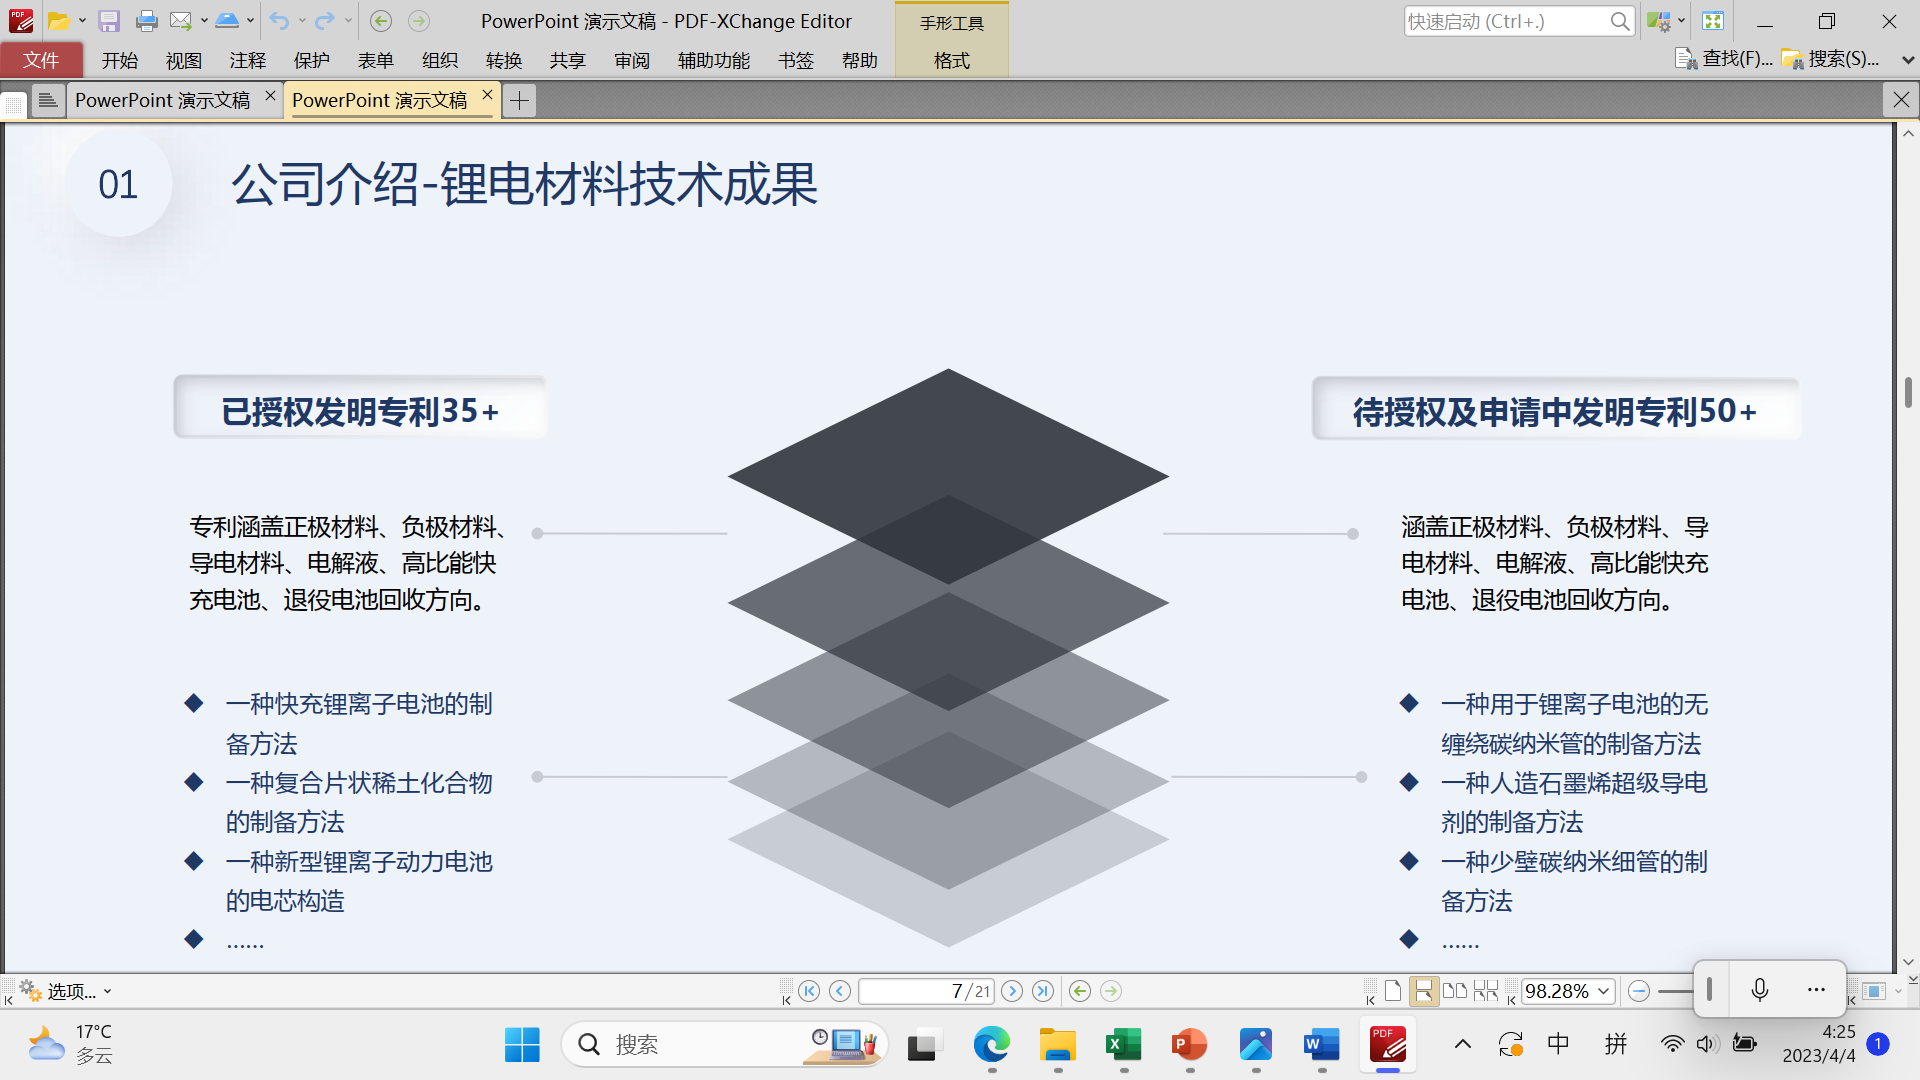This screenshot has height=1080, width=1920.
Task: Click the 查找(F) find button
Action: pyautogui.click(x=1724, y=59)
